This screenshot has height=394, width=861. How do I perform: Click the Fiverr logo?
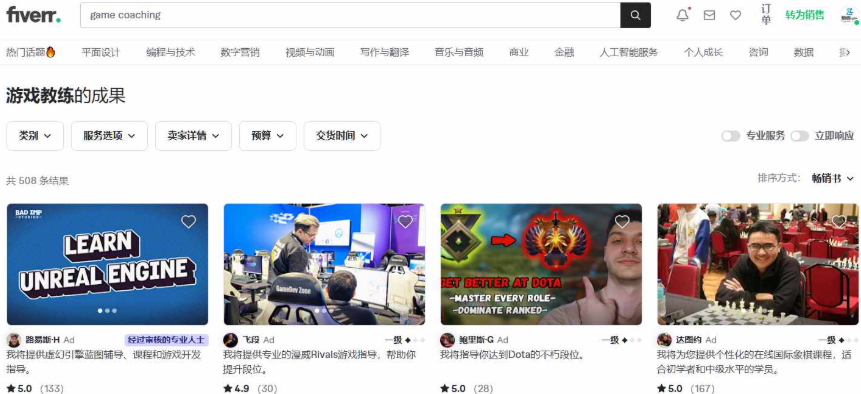pyautogui.click(x=33, y=15)
